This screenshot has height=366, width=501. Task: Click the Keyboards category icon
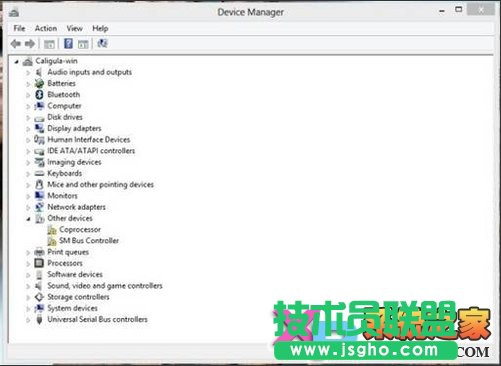coord(39,173)
